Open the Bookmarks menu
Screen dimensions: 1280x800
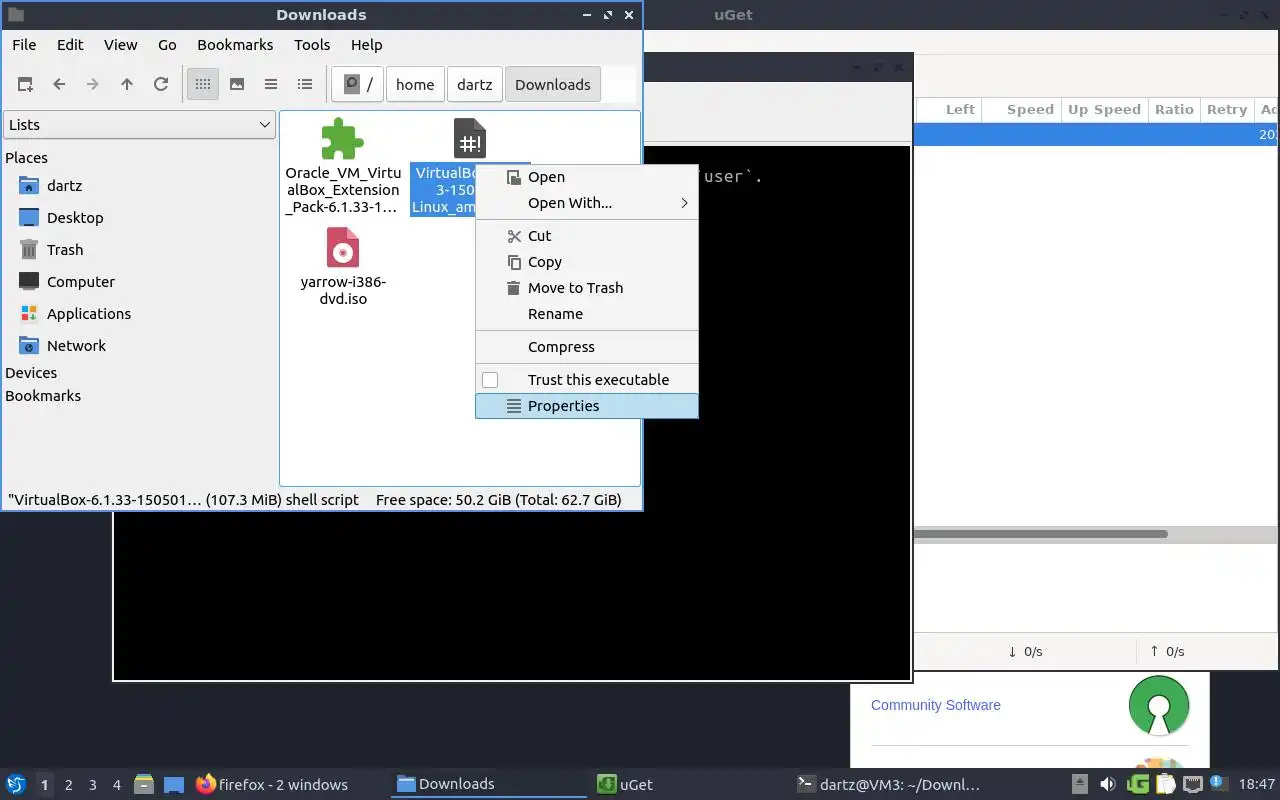click(235, 45)
